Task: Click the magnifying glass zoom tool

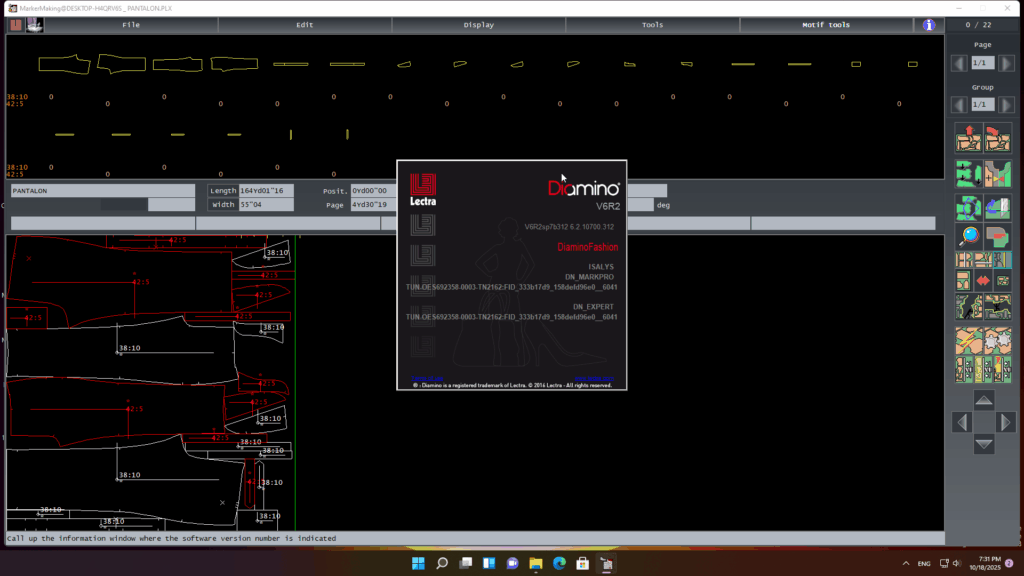Action: [x=969, y=236]
